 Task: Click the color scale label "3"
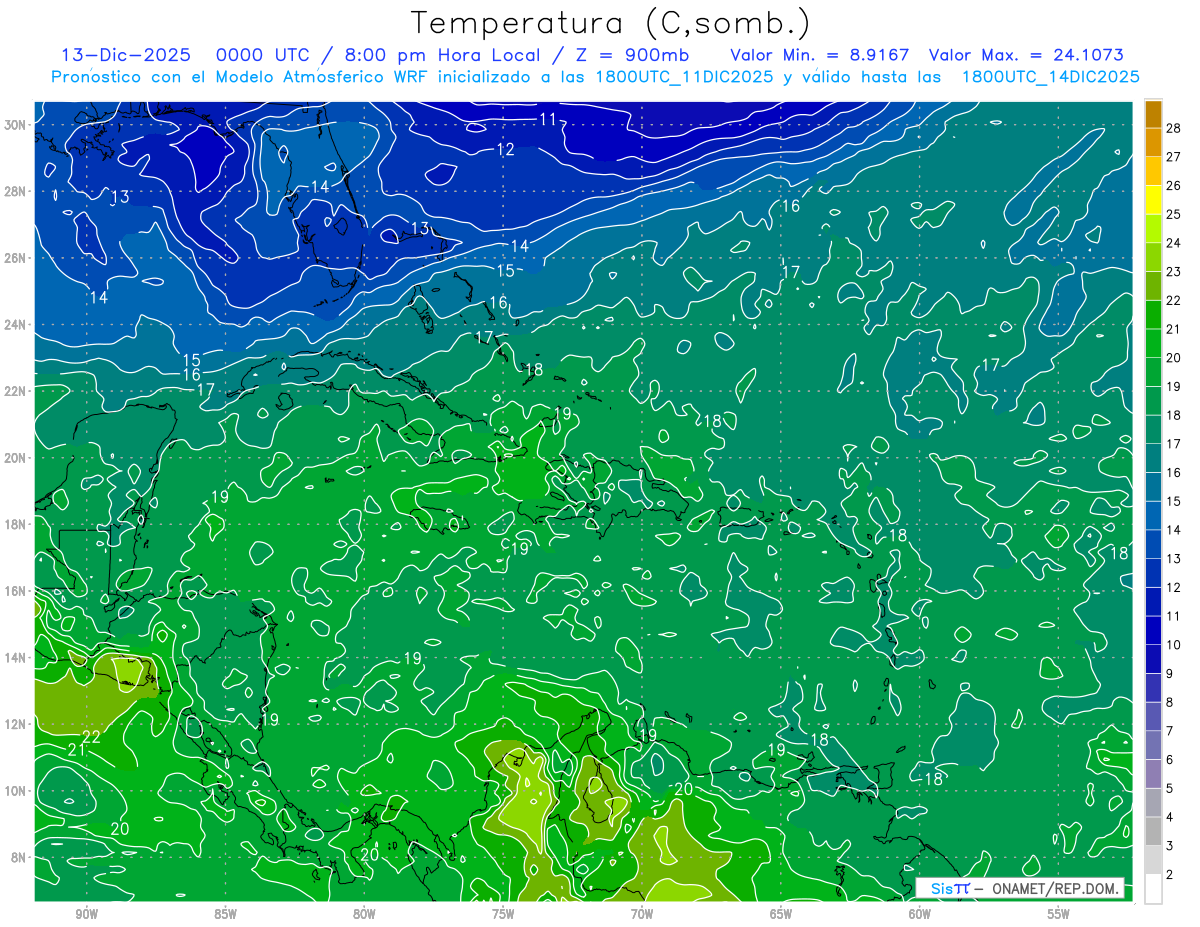pyautogui.click(x=1170, y=847)
